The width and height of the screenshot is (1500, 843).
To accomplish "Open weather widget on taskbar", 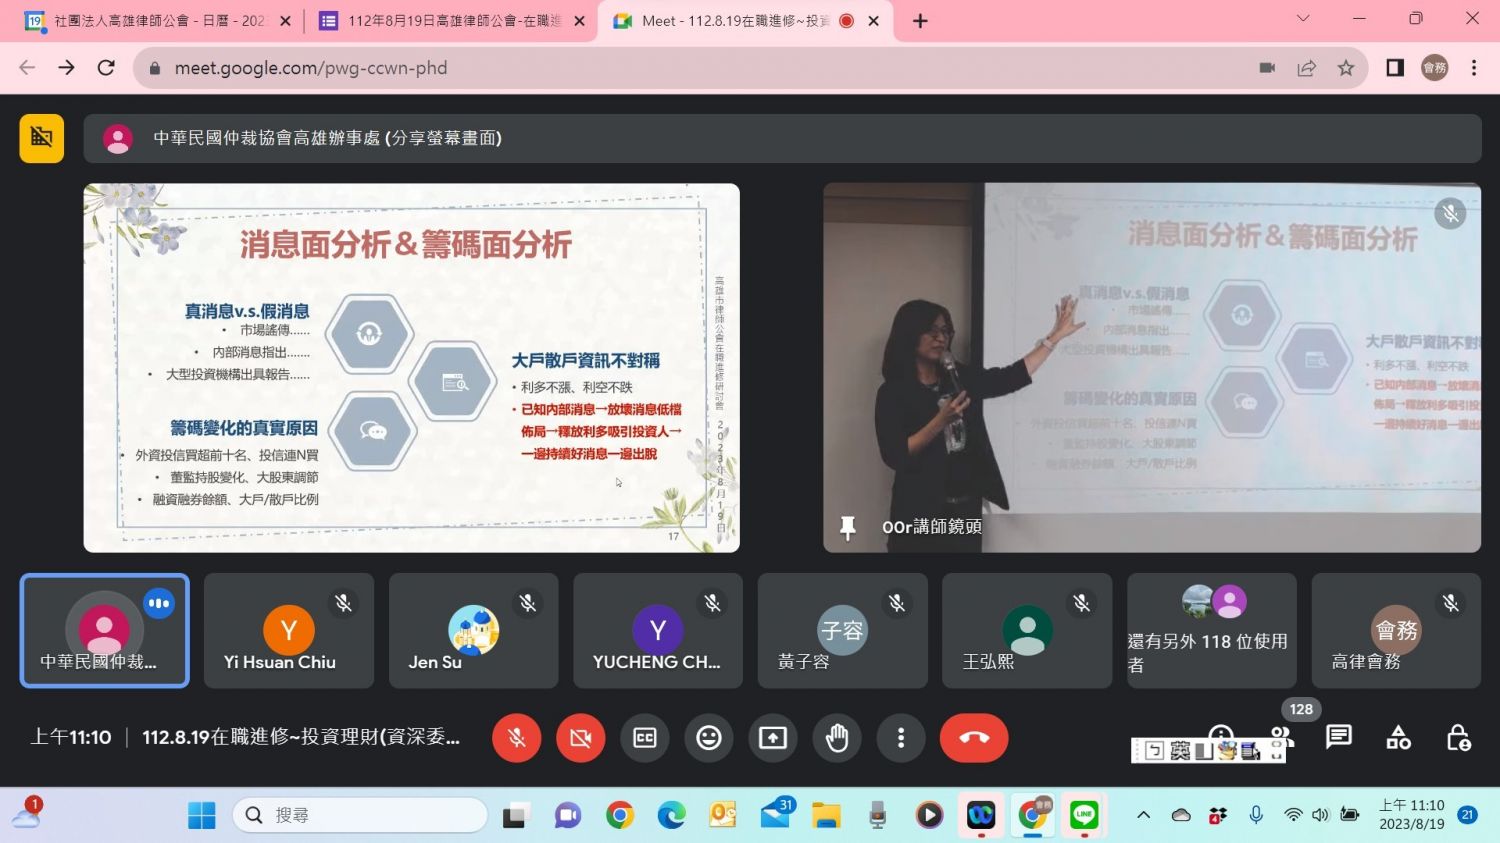I will (x=26, y=814).
